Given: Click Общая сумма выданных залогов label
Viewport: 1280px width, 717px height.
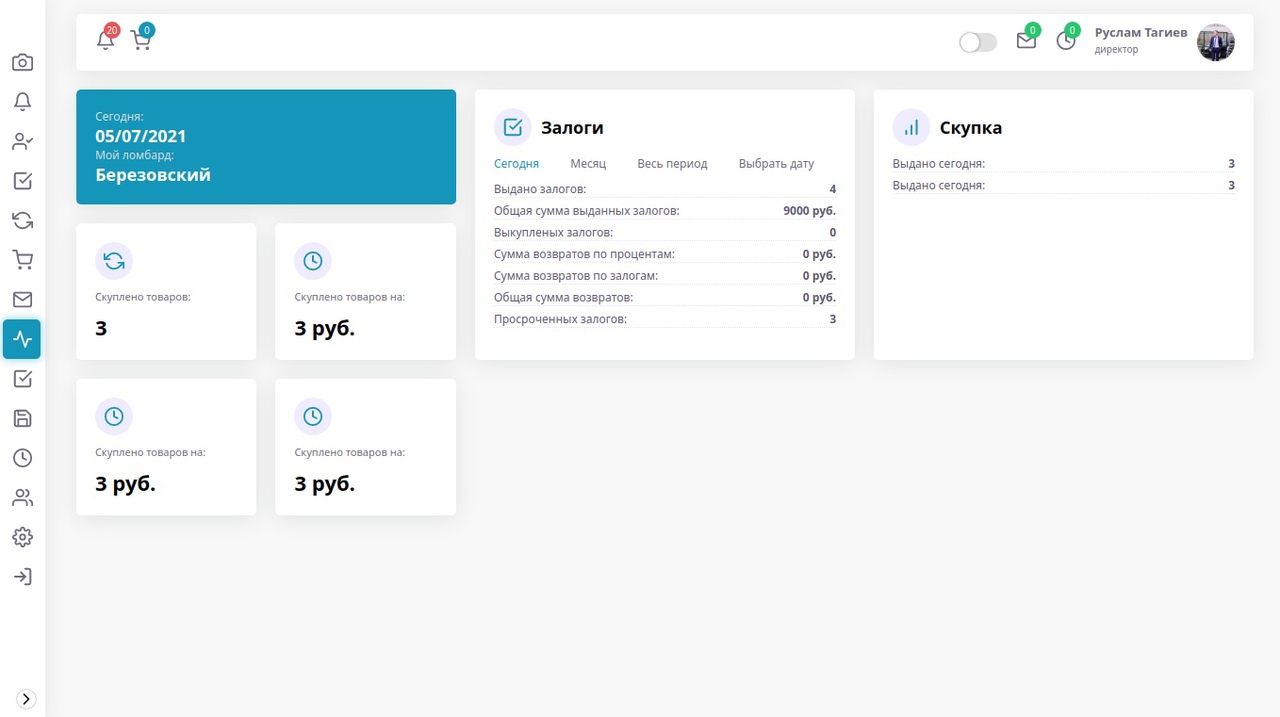Looking at the screenshot, I should click(x=587, y=211).
